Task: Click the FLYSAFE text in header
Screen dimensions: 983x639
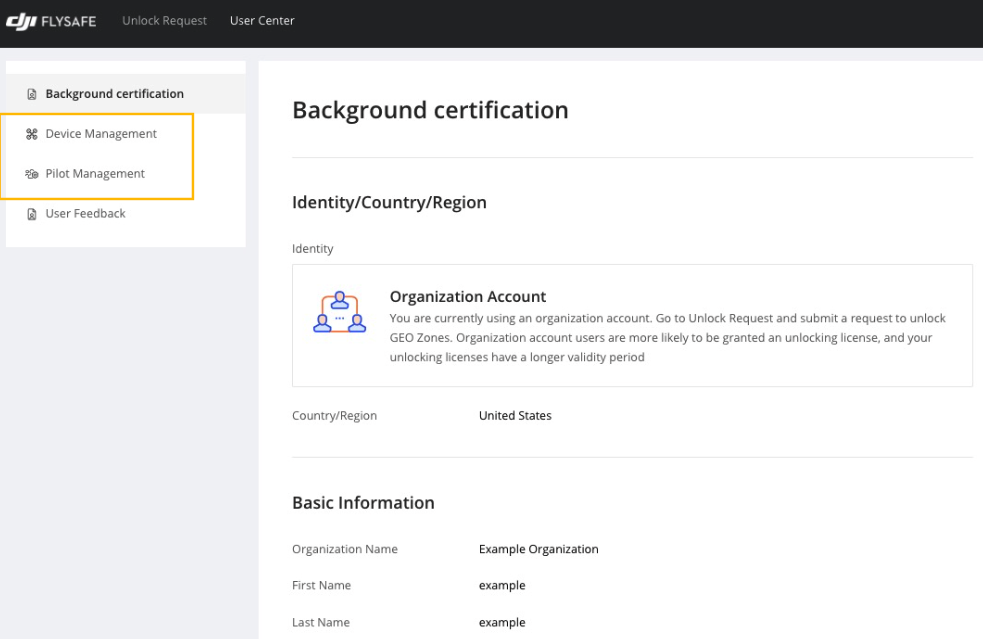Action: coord(69,22)
